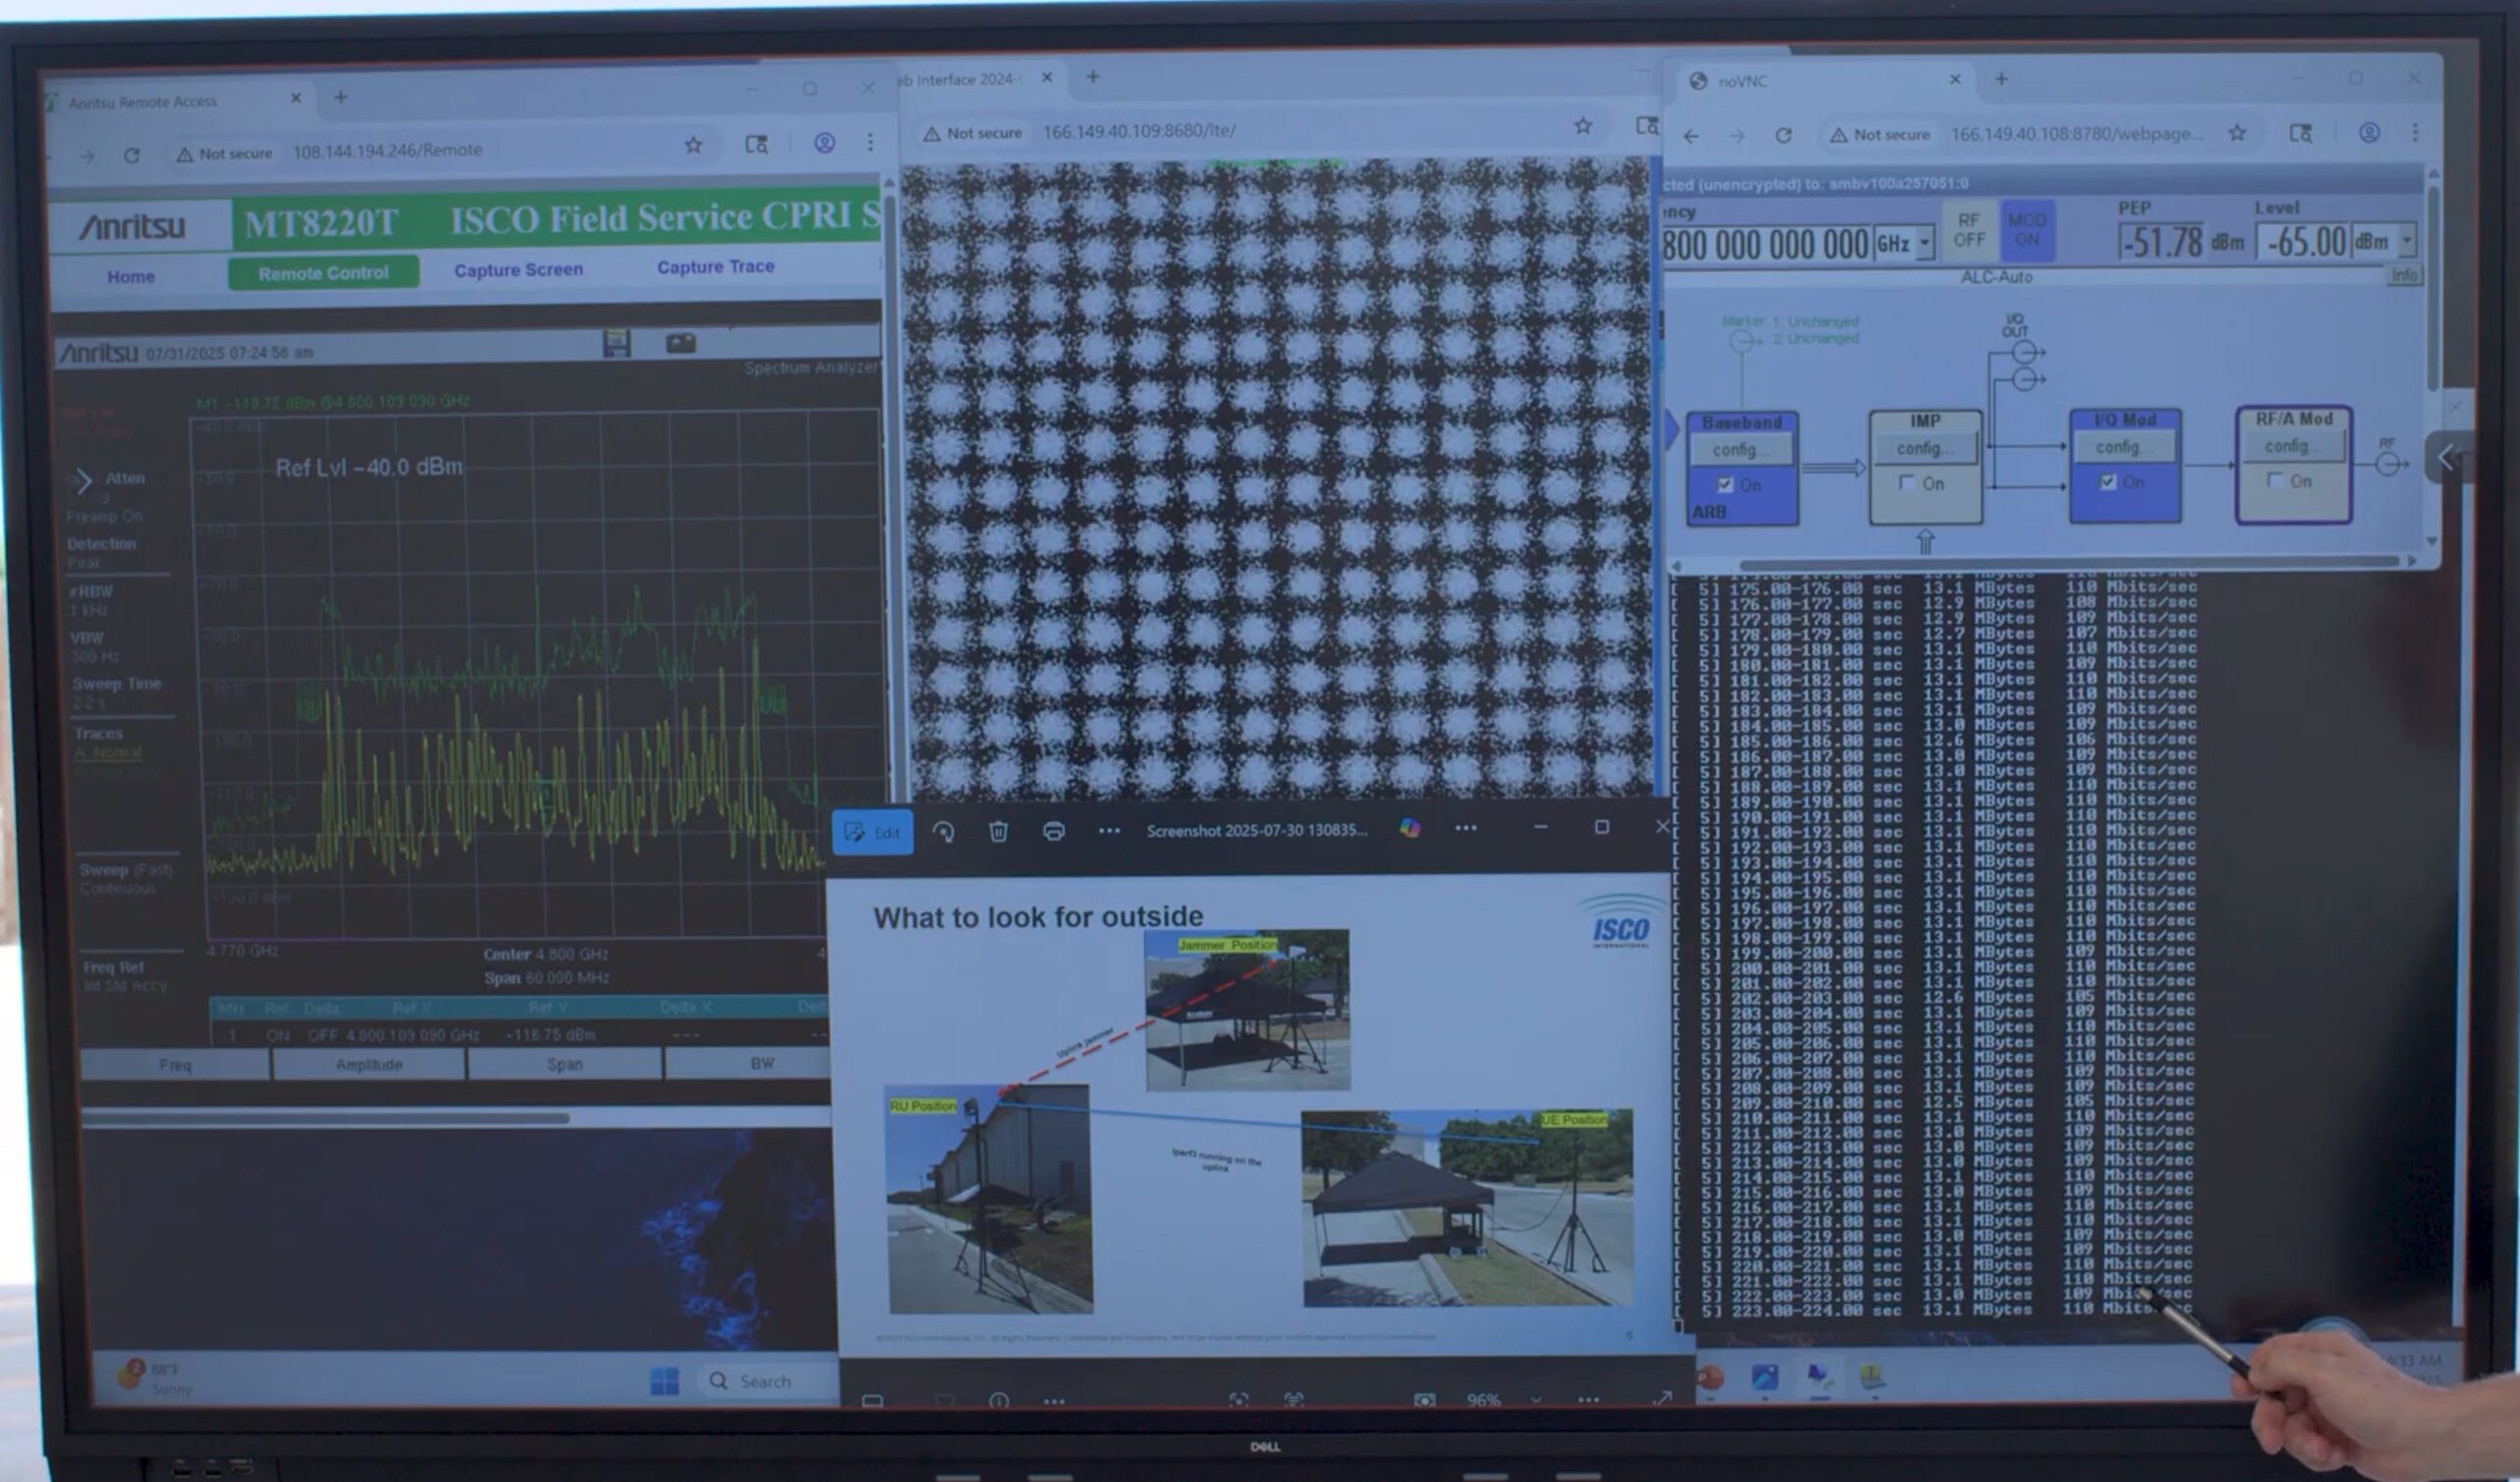Enable the IMP On checkbox

(x=1907, y=483)
